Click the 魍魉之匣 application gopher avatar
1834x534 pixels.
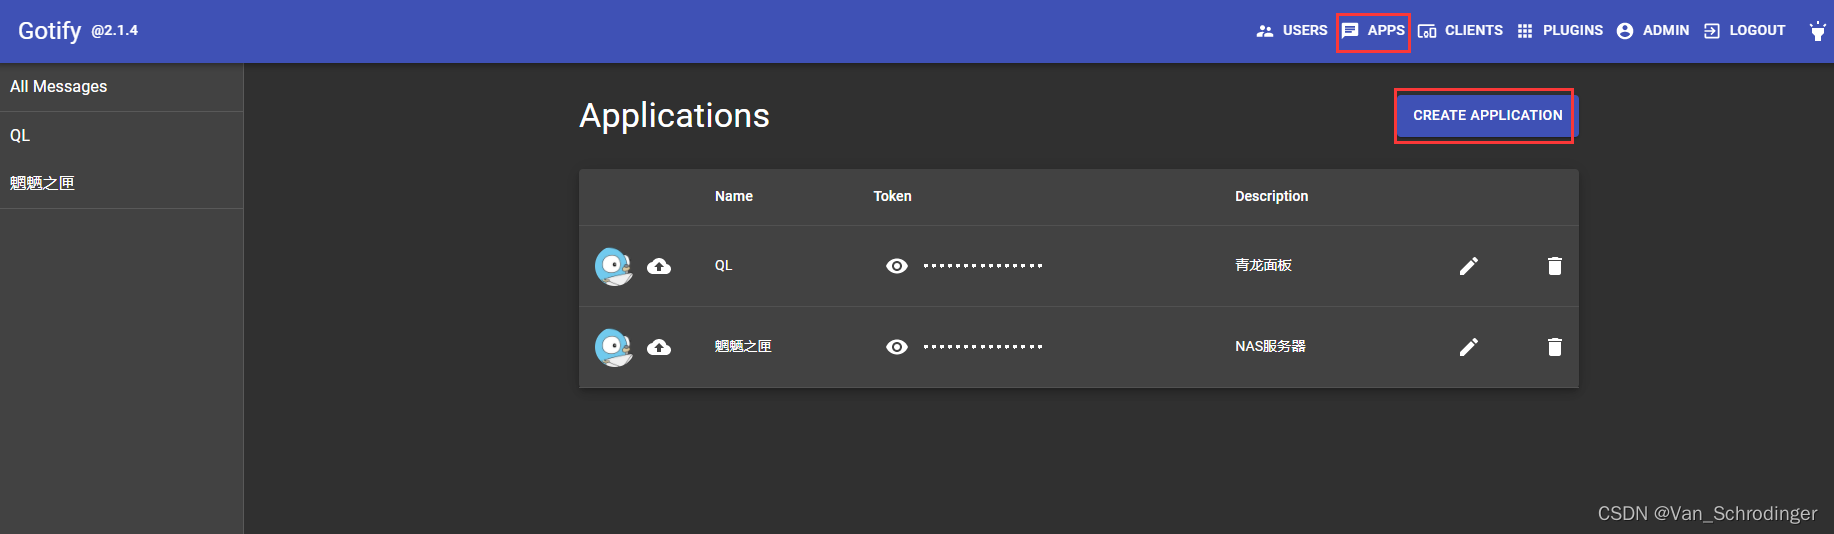coord(614,348)
